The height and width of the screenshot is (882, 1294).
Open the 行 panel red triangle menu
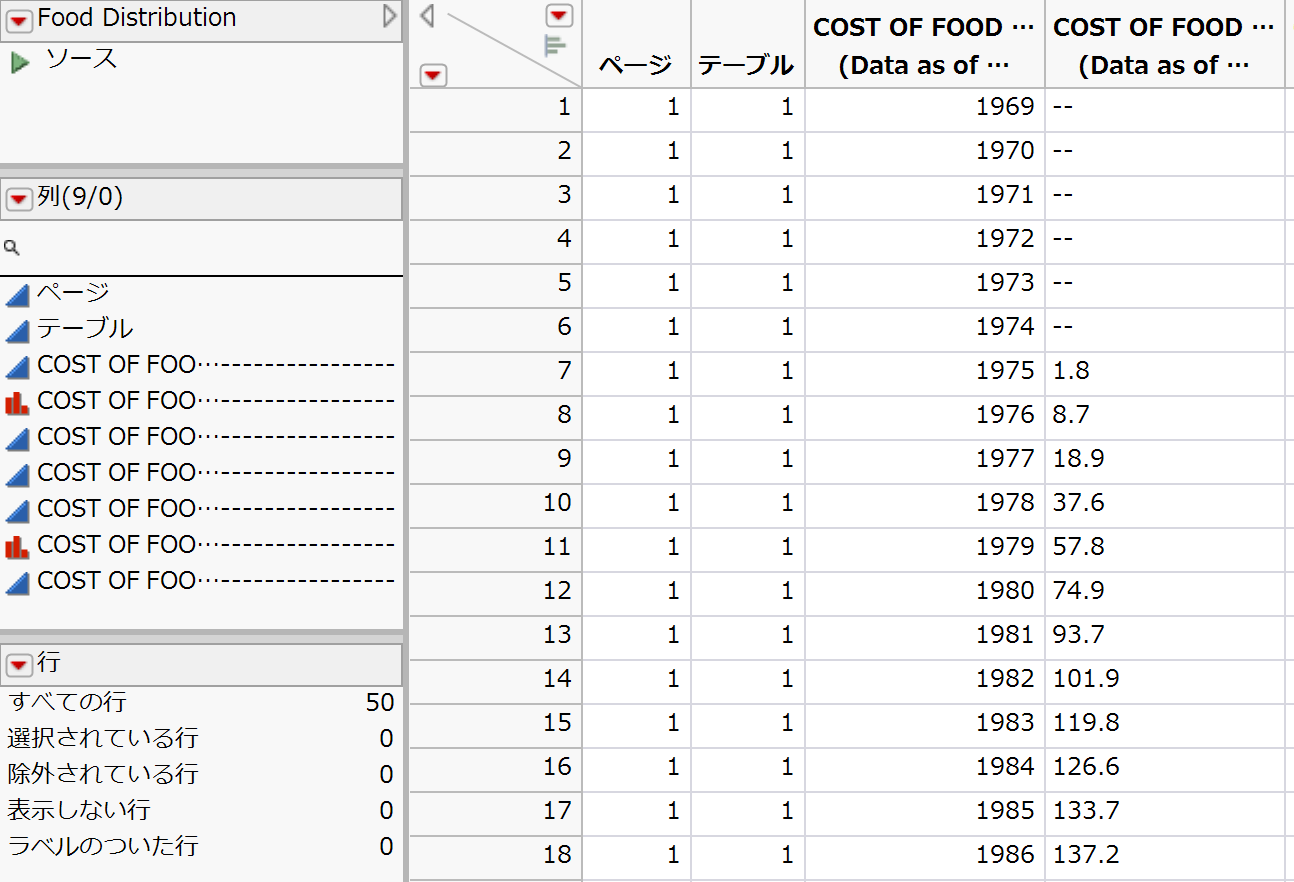pyautogui.click(x=18, y=664)
